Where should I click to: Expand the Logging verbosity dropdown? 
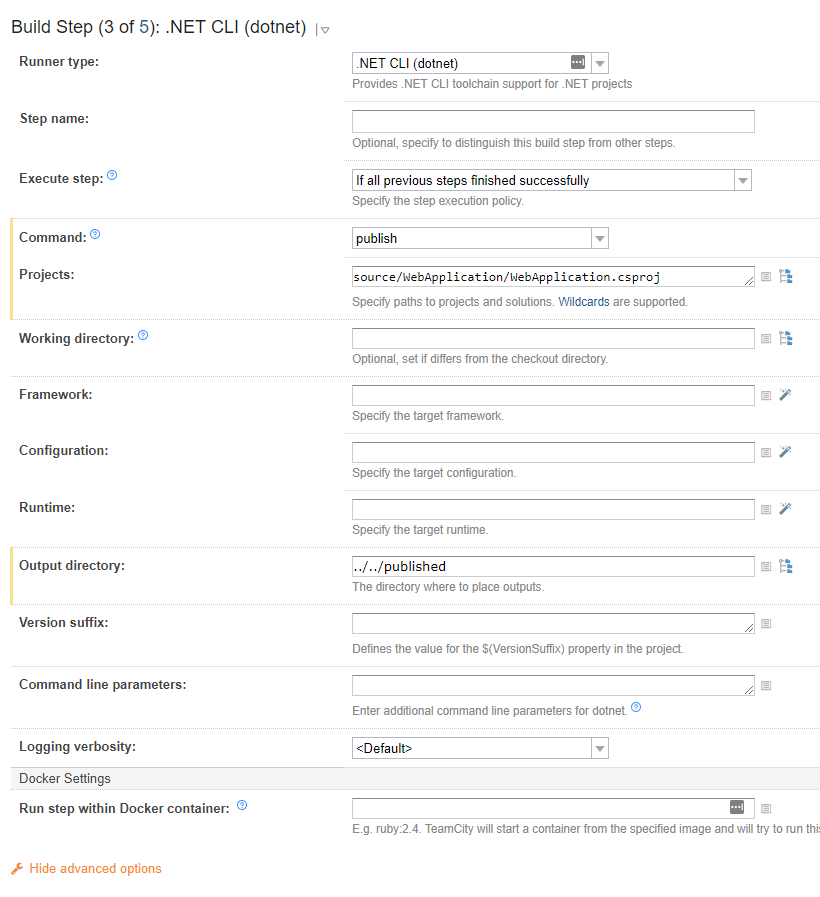600,748
